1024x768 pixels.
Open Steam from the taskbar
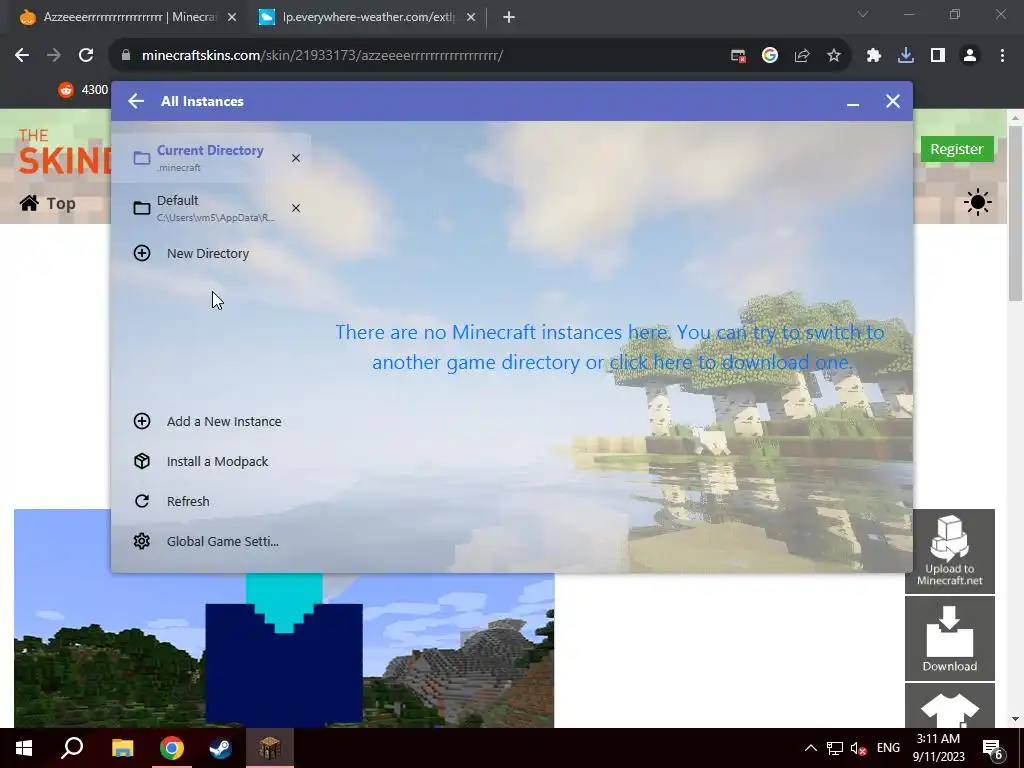(221, 748)
